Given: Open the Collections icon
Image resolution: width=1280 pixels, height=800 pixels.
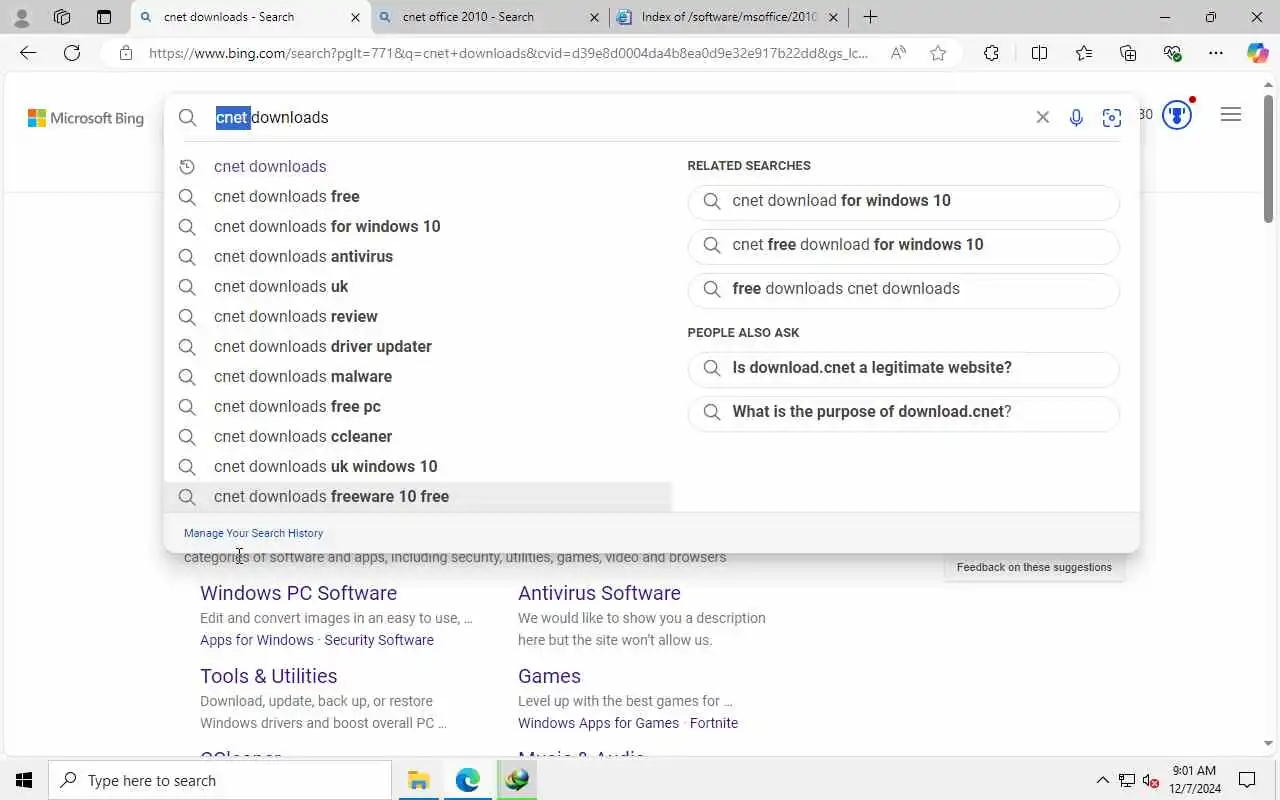Looking at the screenshot, I should point(1128,53).
